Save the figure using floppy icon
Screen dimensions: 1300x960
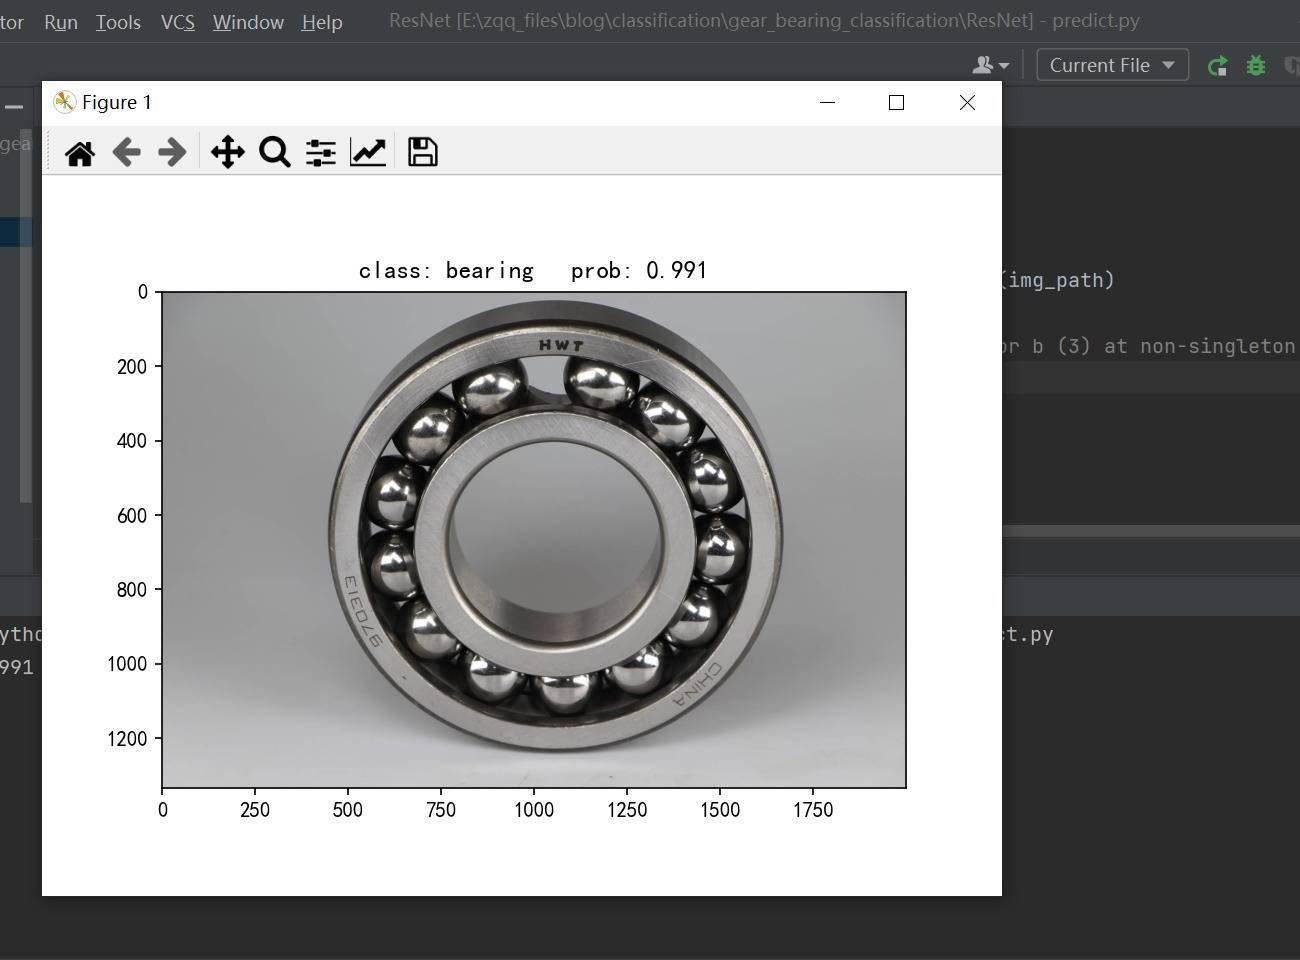pyautogui.click(x=422, y=153)
